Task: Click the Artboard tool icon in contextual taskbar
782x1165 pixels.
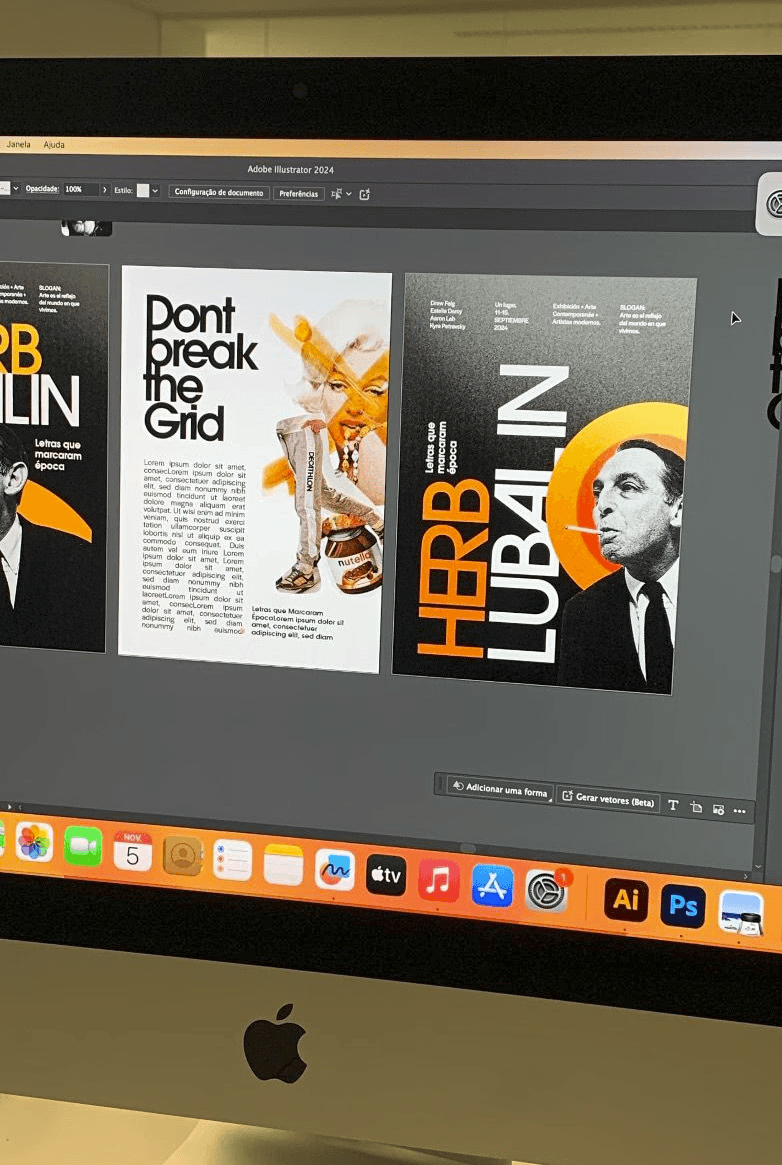Action: (696, 808)
